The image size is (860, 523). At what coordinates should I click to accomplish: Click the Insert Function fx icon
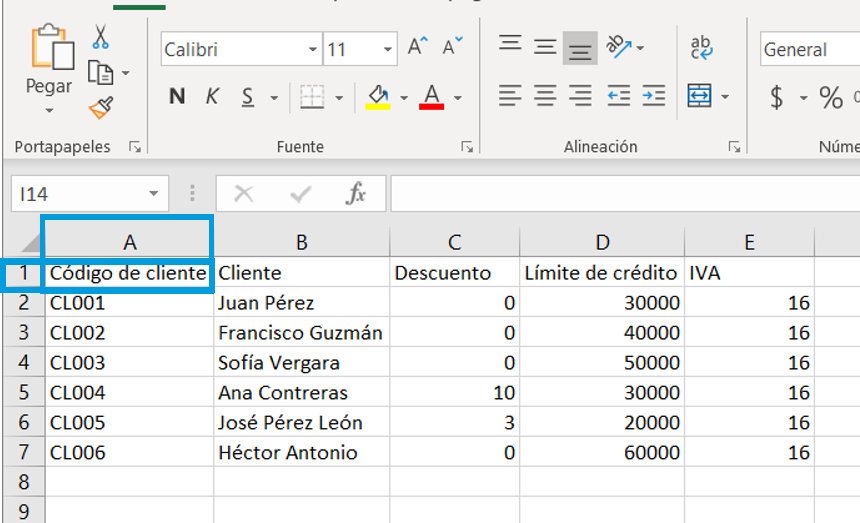[355, 194]
